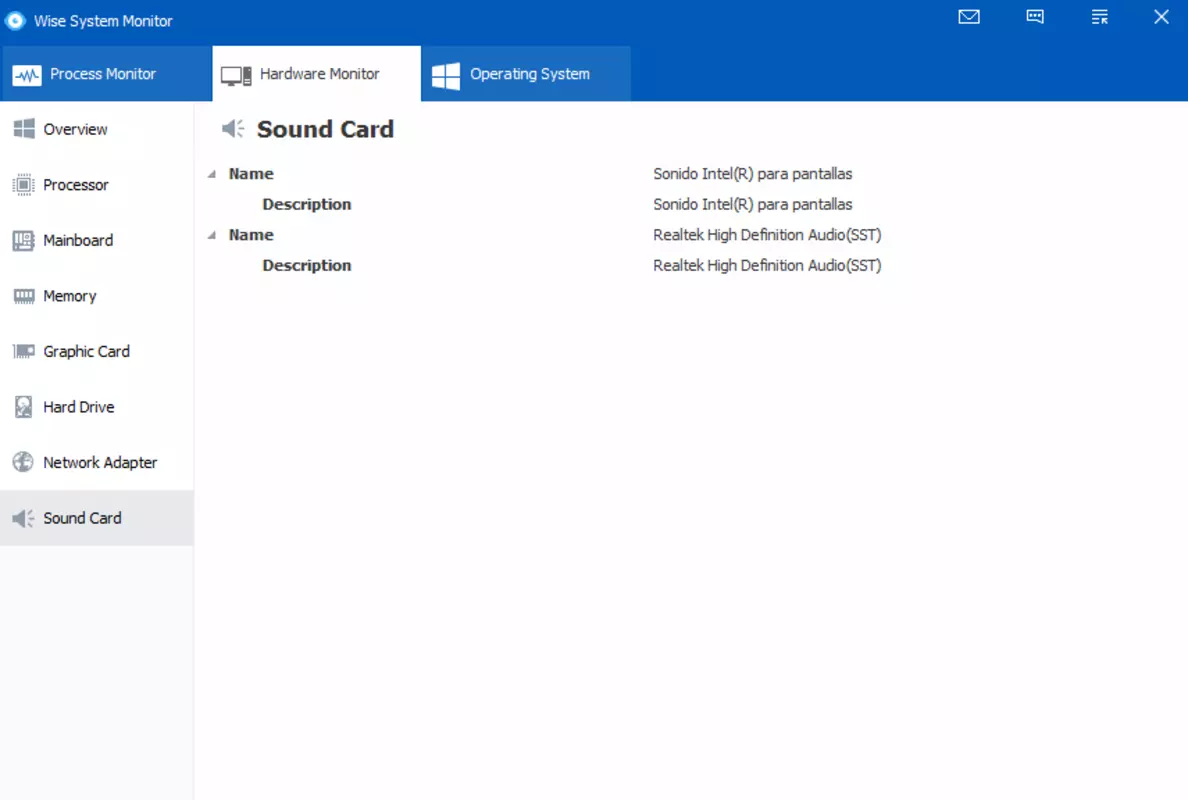Open the menu list icon in title bar
The width and height of the screenshot is (1188, 800).
1099,17
